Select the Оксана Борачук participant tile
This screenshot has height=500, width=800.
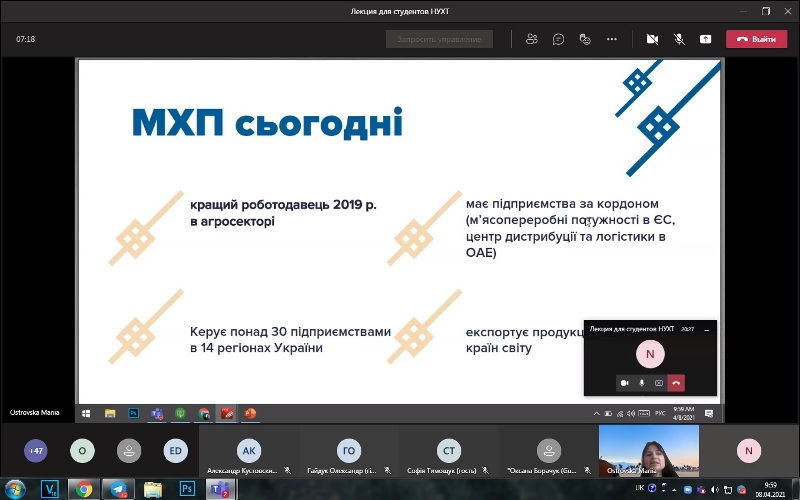549,452
